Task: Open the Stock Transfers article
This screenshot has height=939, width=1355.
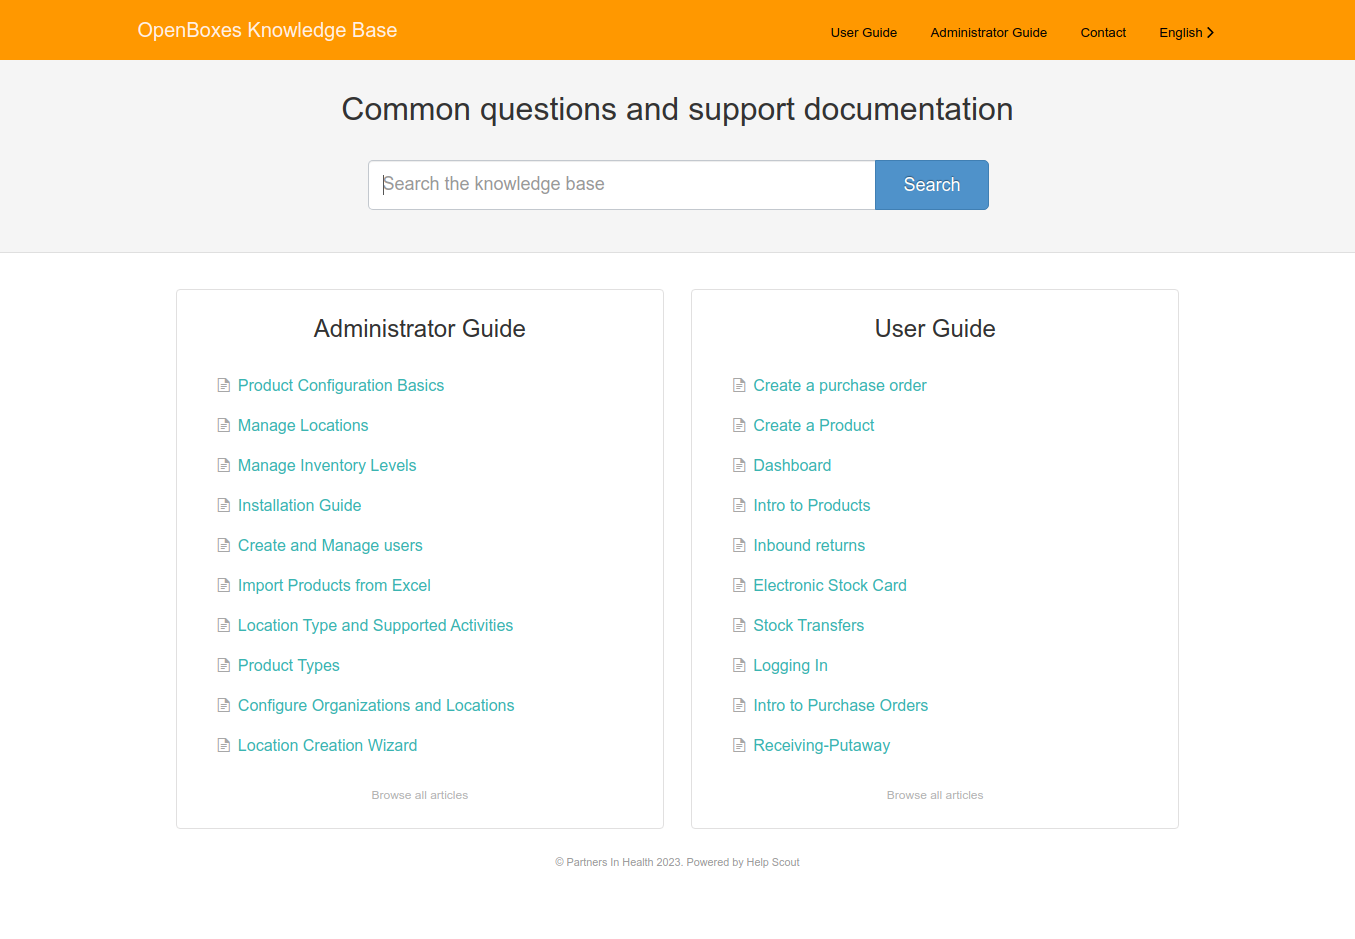Action: point(808,625)
